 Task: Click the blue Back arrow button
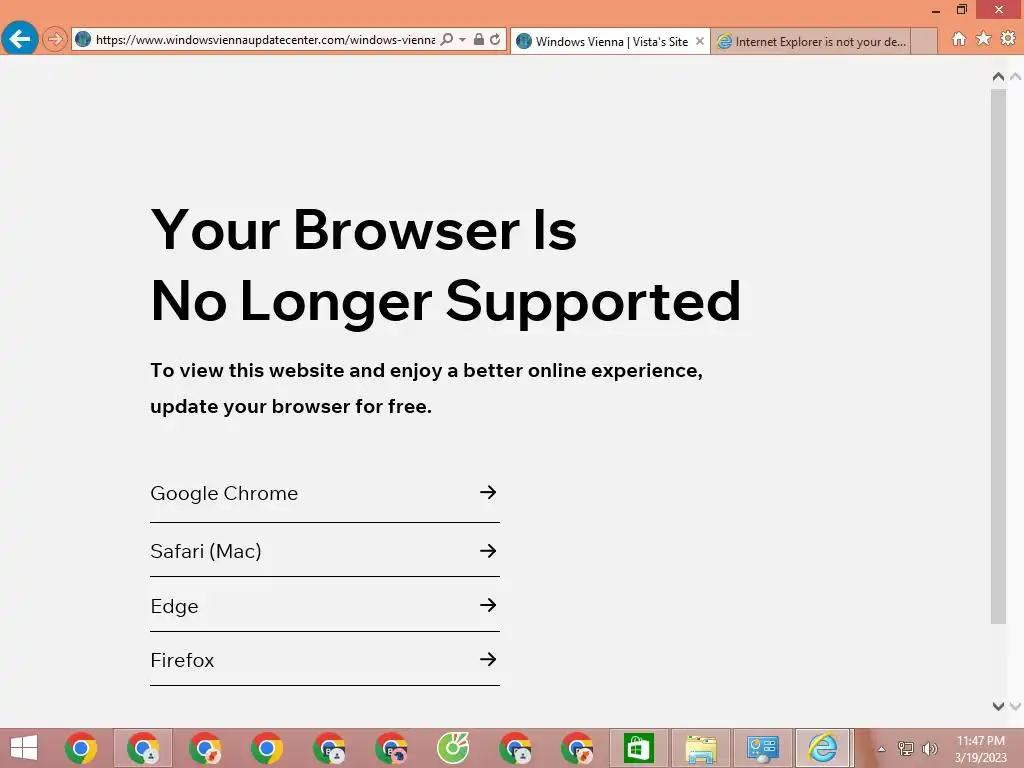coord(20,39)
